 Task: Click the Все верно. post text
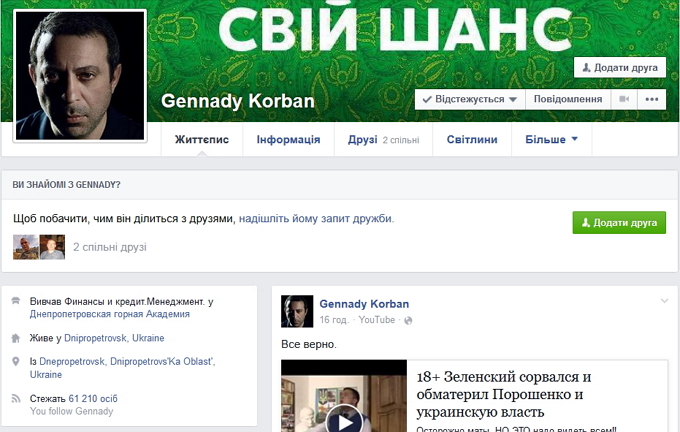(309, 344)
